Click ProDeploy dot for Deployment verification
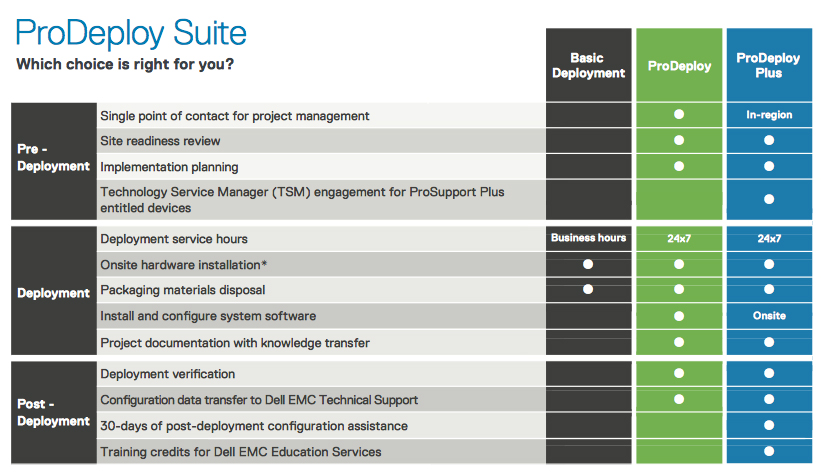Screen dimensions: 821x472 (x=679, y=373)
